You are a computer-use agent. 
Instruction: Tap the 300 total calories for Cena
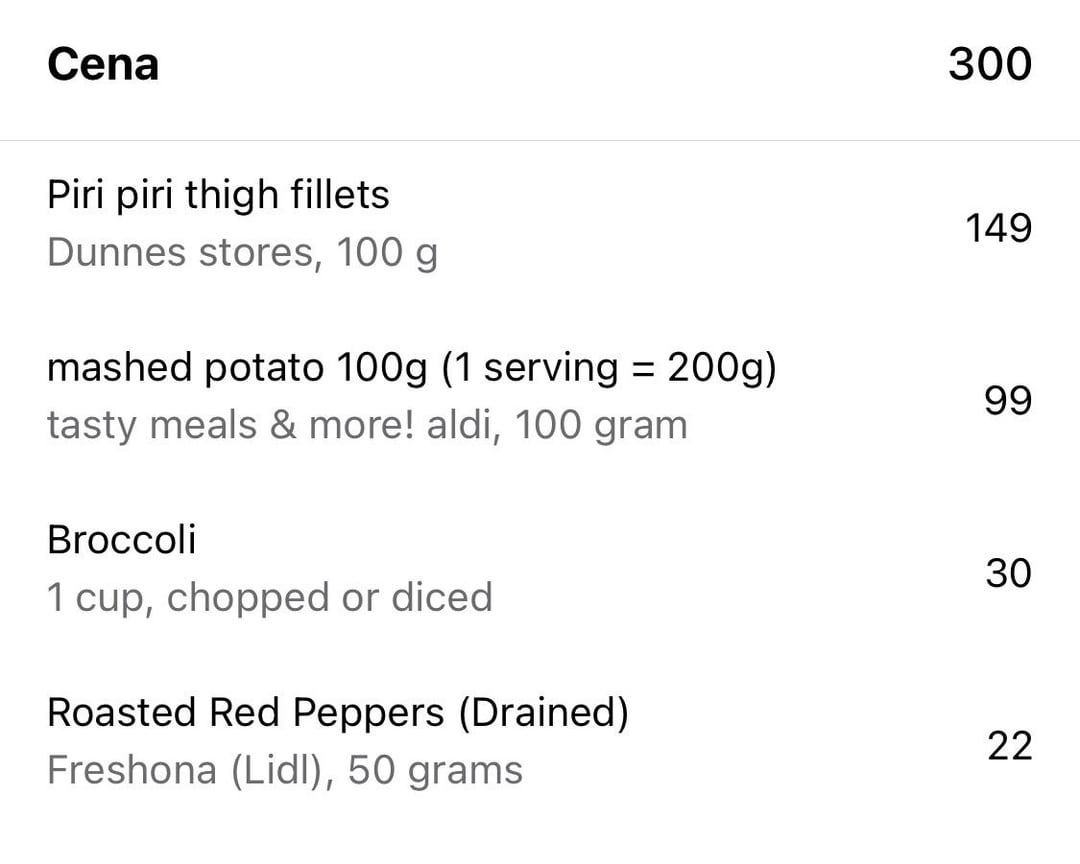pyautogui.click(x=990, y=64)
